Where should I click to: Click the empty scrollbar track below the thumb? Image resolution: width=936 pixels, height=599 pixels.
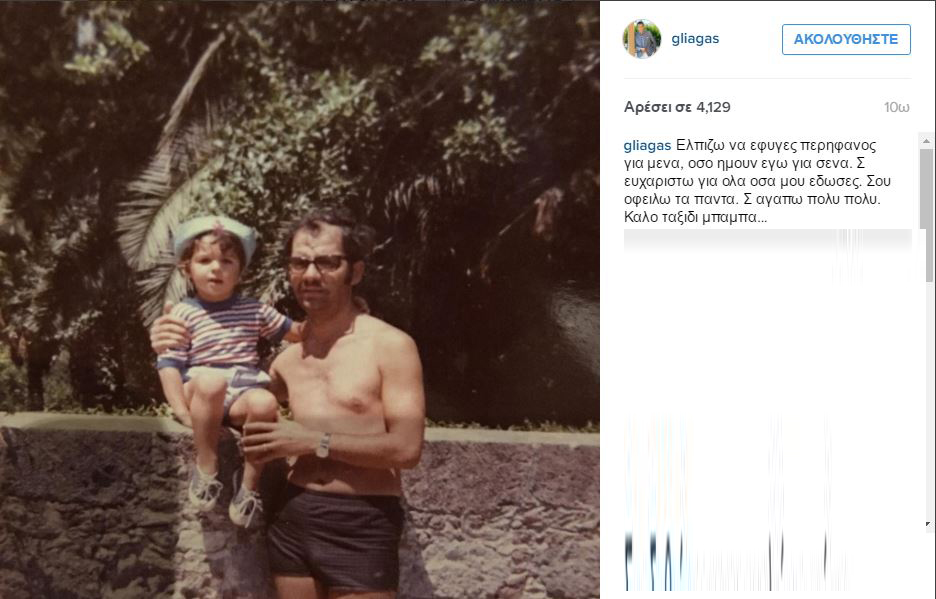pyautogui.click(x=926, y=399)
